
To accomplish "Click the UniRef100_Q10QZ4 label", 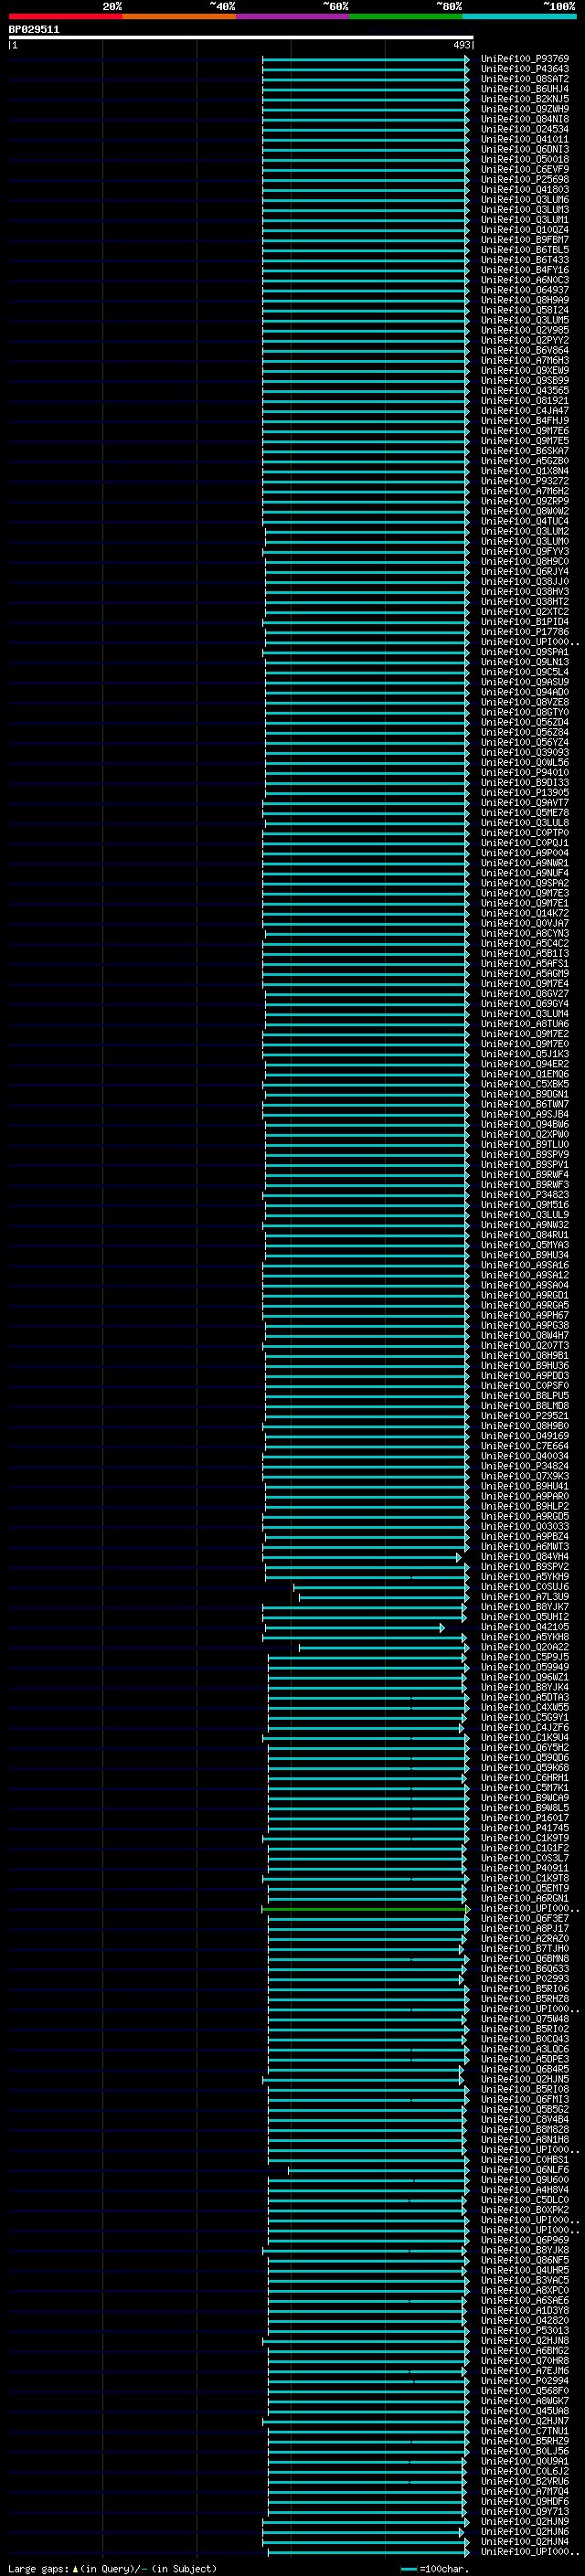I will (525, 230).
